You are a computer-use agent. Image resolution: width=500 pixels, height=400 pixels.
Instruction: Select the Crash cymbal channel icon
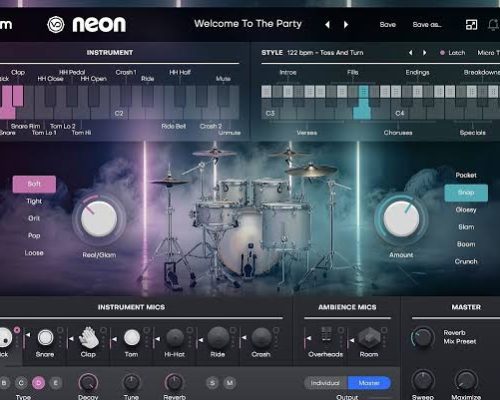tap(261, 337)
